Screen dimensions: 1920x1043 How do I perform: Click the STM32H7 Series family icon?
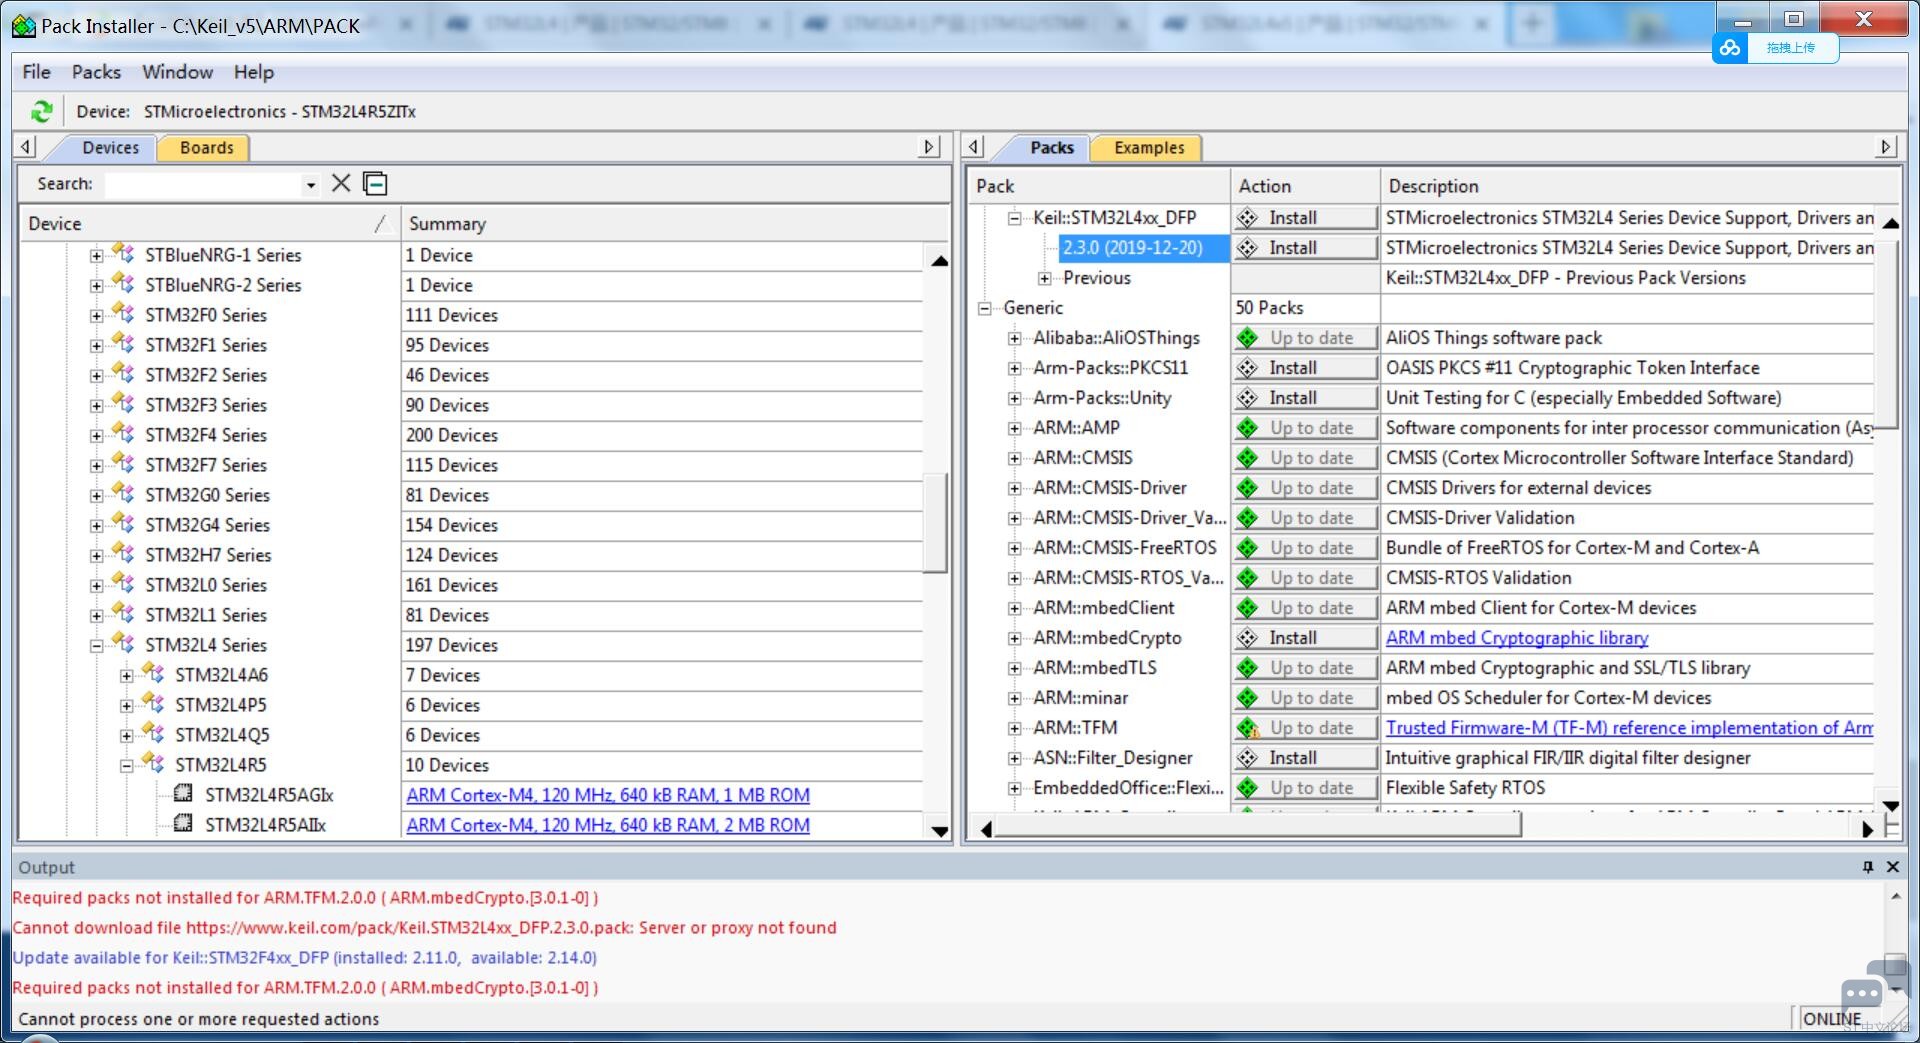123,554
